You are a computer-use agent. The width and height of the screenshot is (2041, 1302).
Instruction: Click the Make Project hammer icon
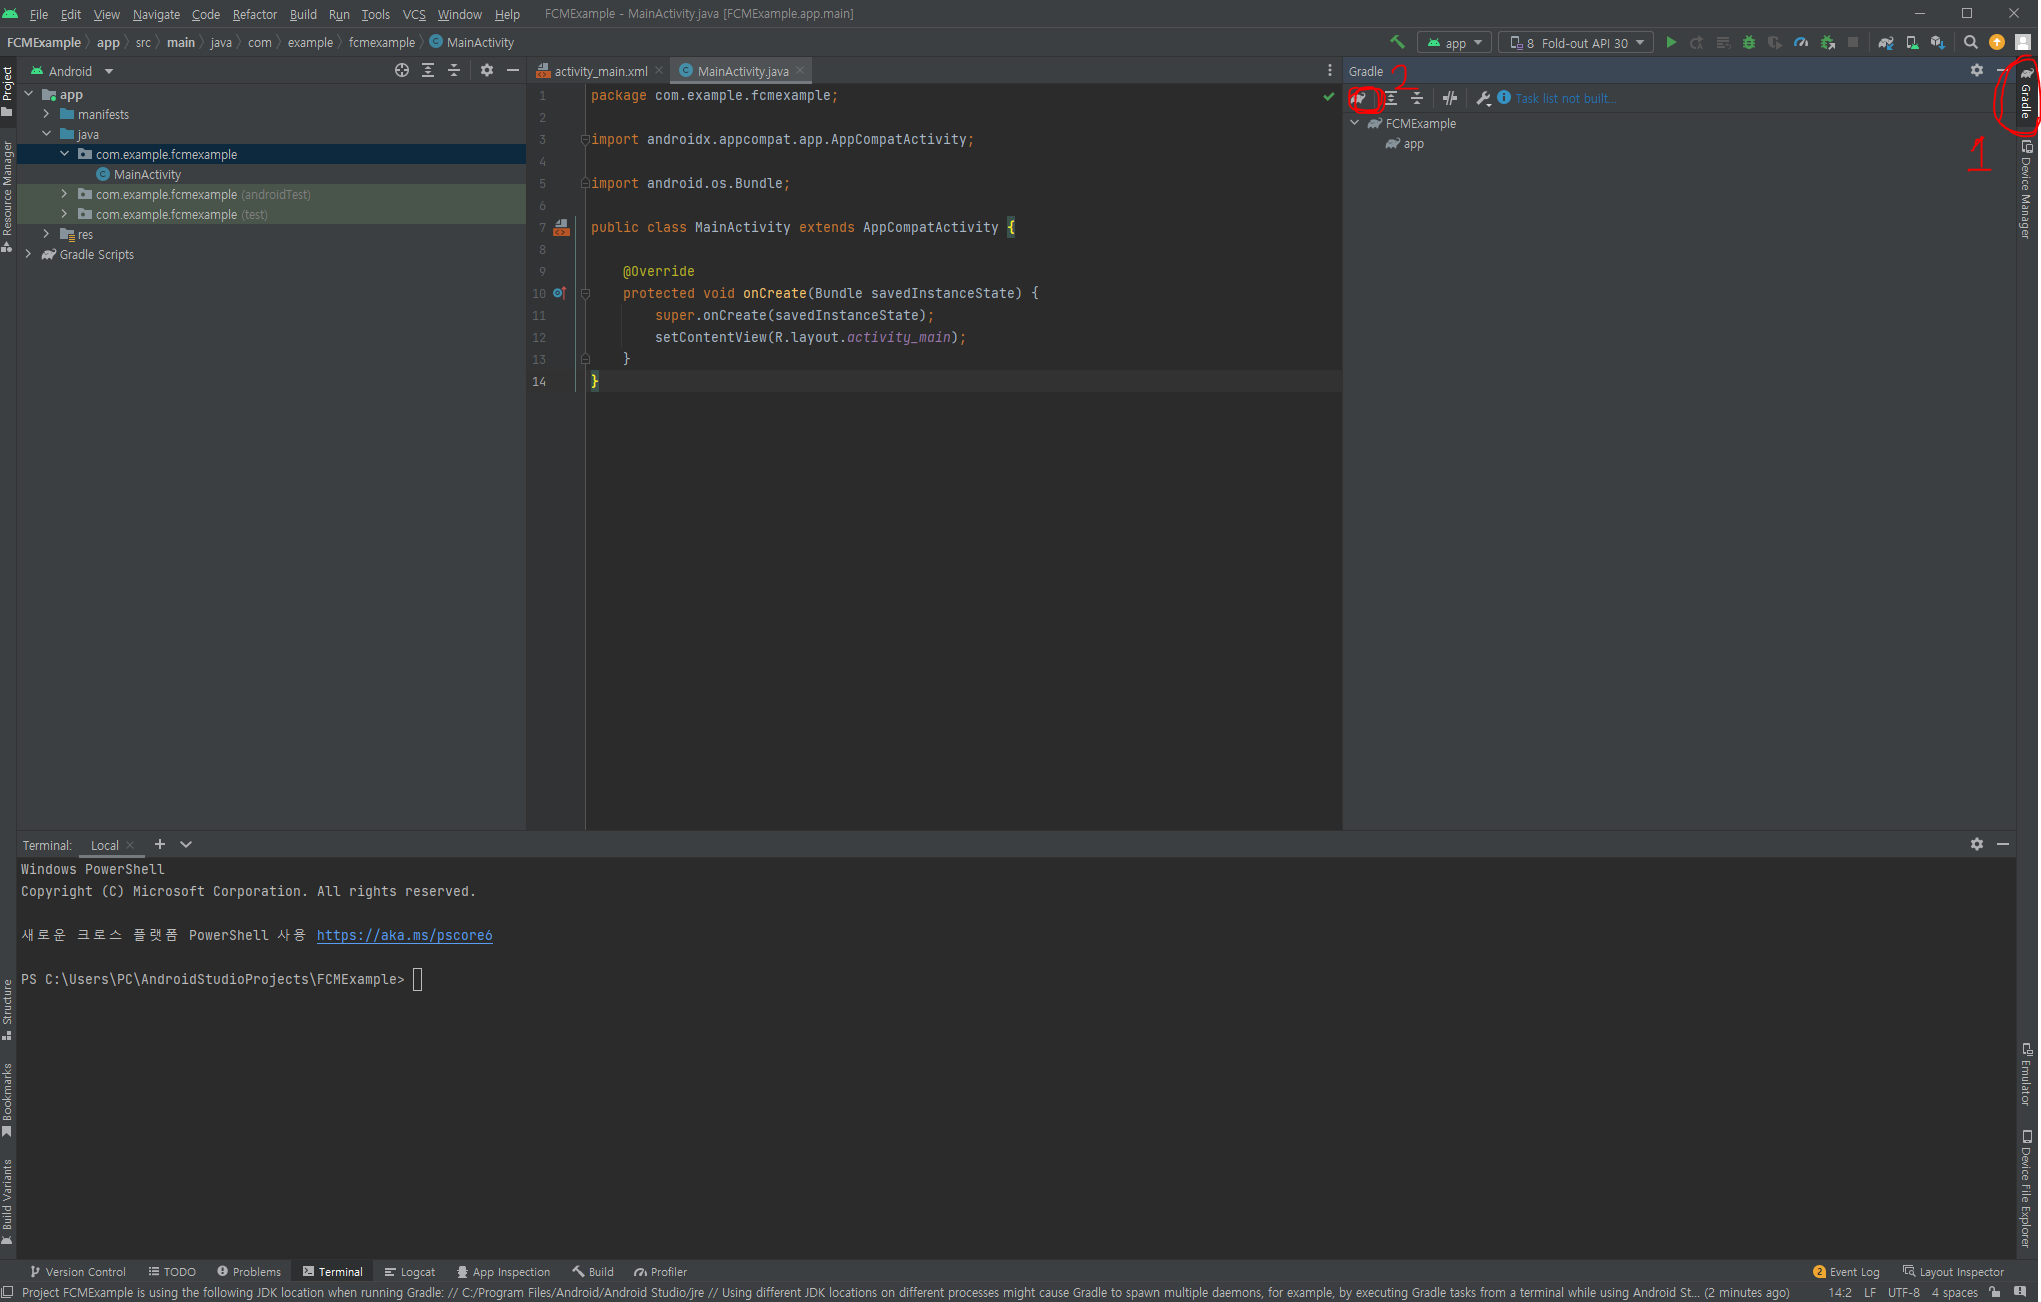tap(1397, 42)
